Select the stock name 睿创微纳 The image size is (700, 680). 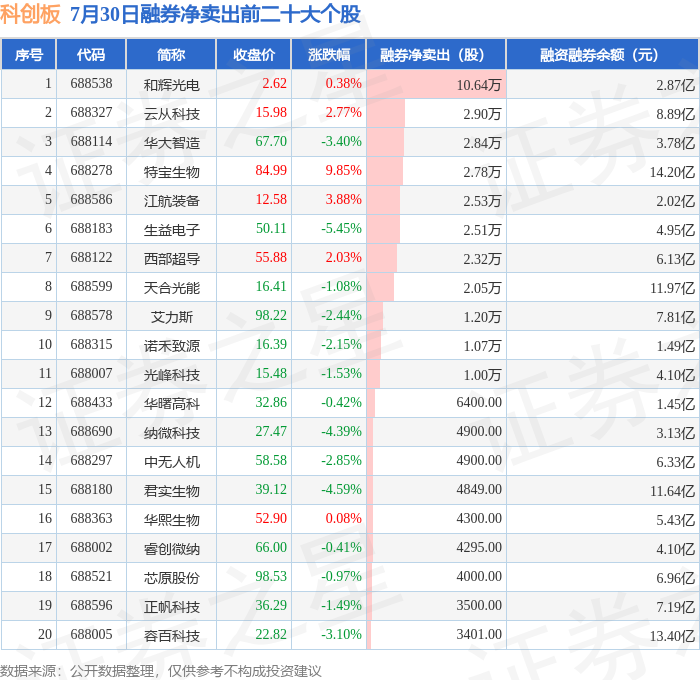pyautogui.click(x=171, y=549)
